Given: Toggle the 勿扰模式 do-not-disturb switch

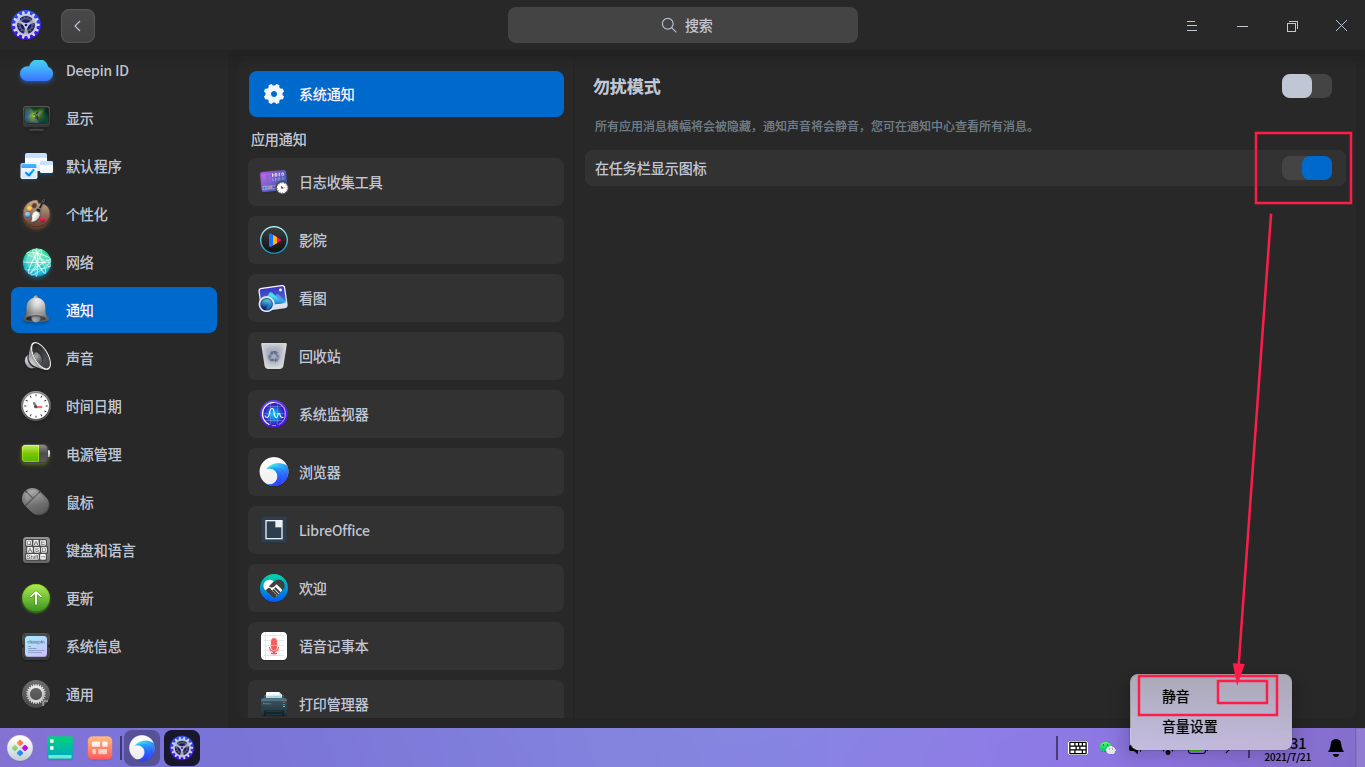Looking at the screenshot, I should 1307,86.
